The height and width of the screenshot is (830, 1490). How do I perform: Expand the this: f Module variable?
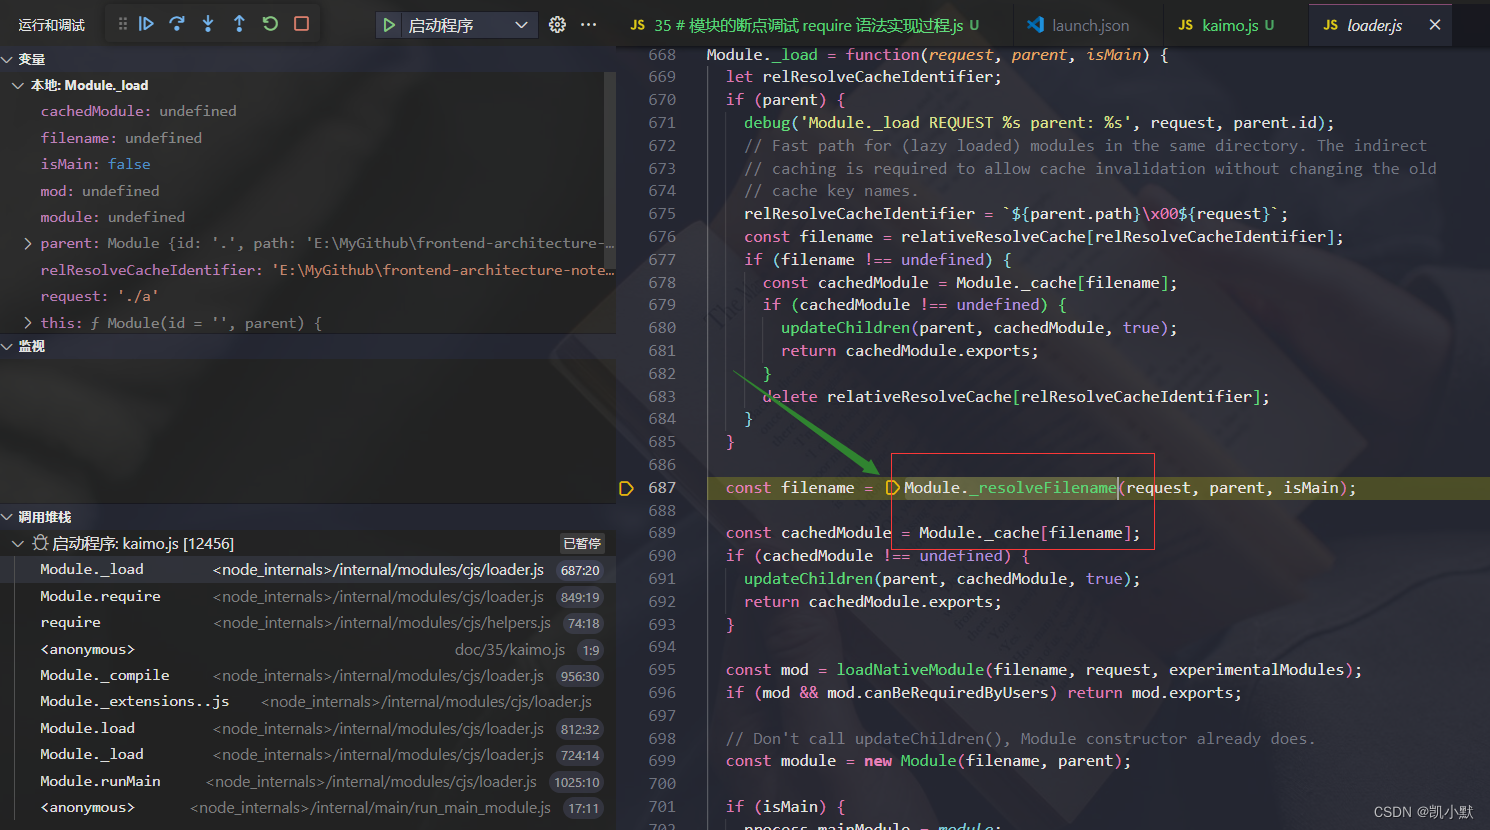tap(27, 323)
